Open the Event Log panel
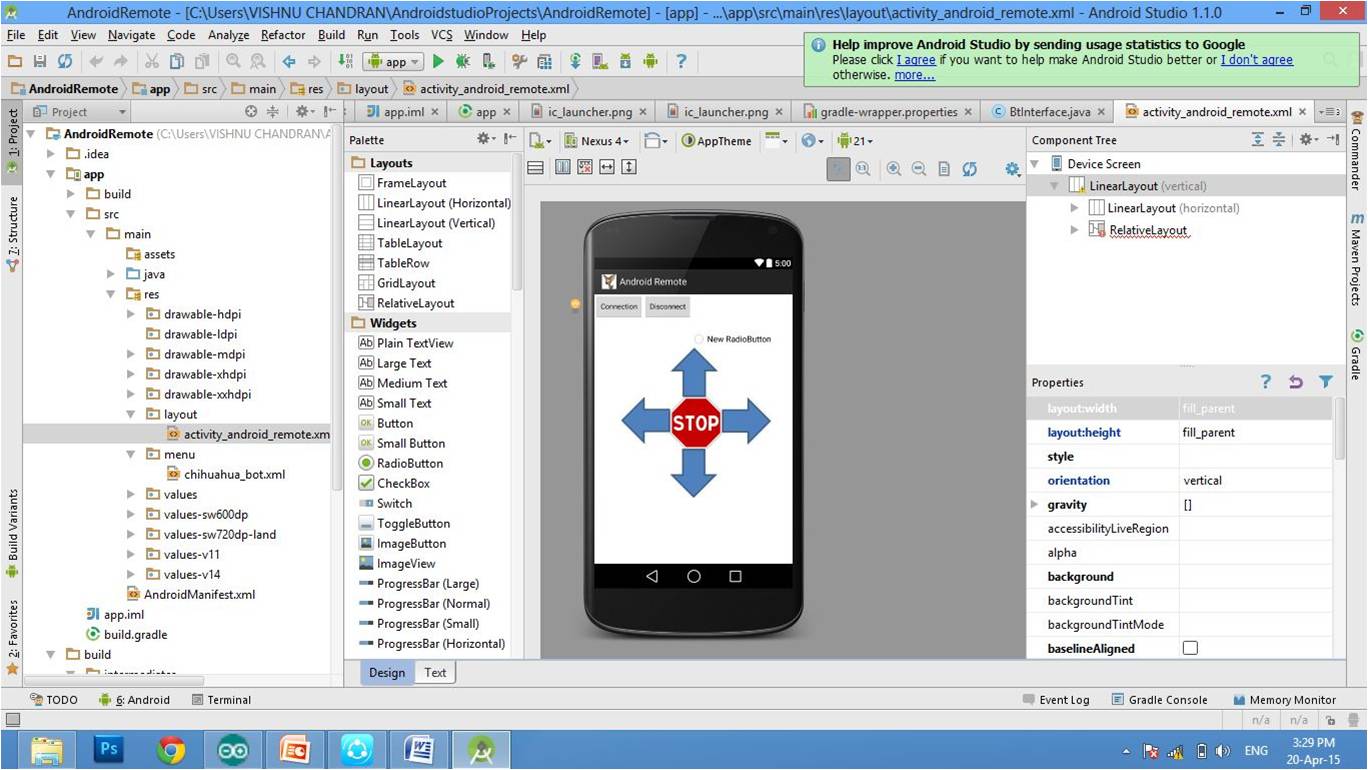 [x=1056, y=700]
